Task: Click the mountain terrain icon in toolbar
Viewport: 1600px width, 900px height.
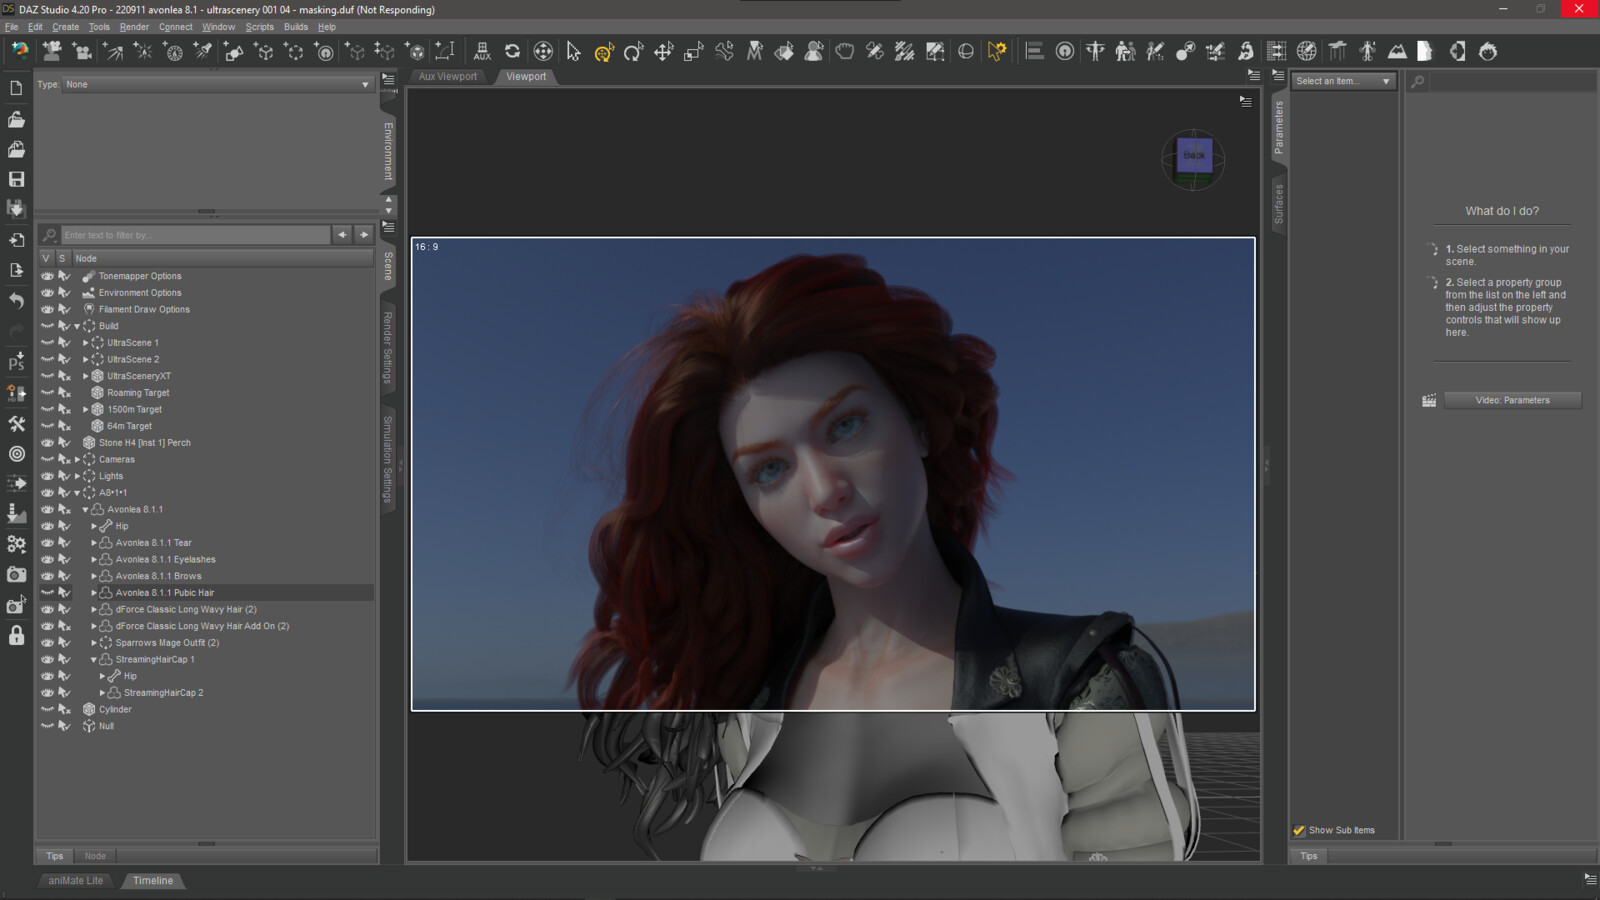Action: click(x=1397, y=51)
